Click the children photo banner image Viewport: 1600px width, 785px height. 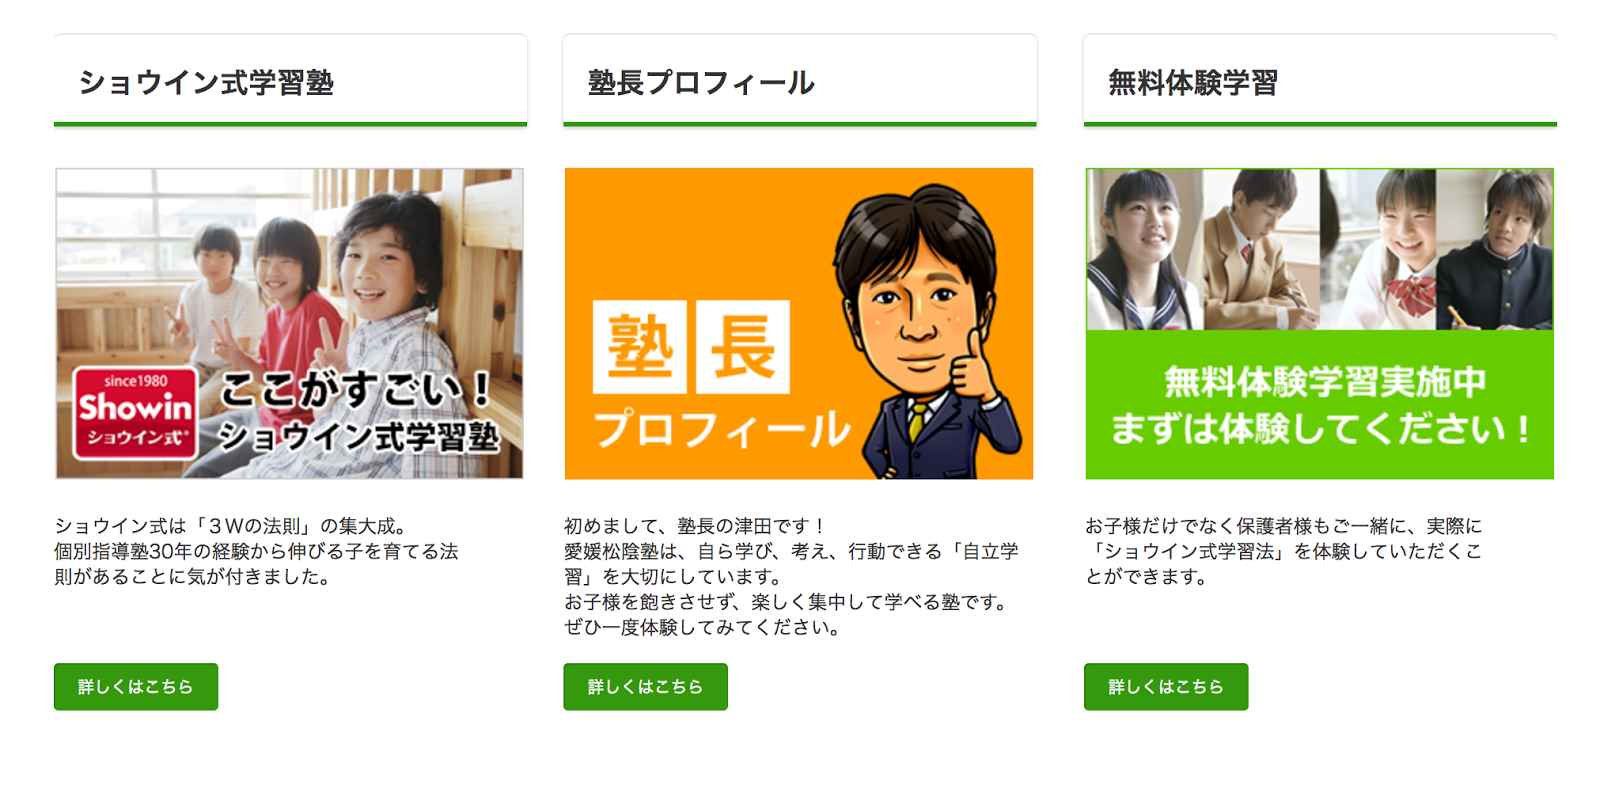point(289,323)
